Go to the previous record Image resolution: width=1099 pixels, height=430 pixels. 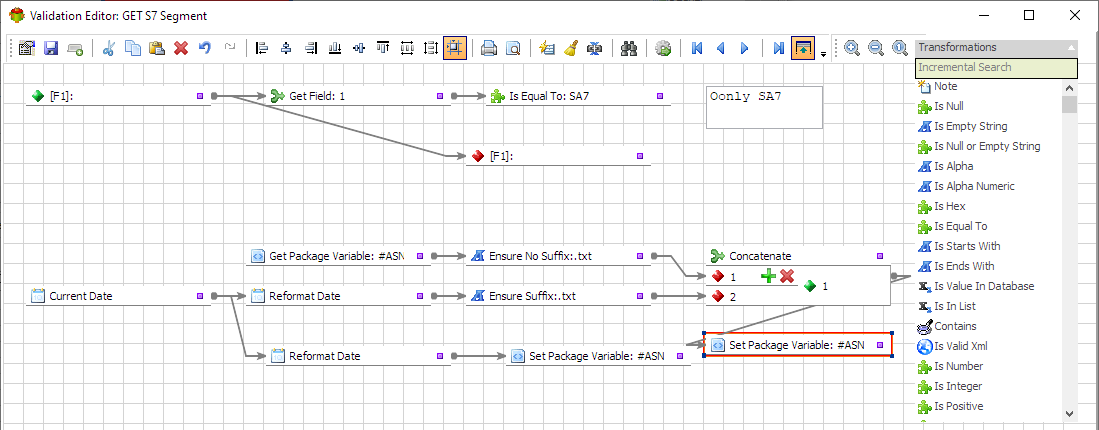click(x=721, y=48)
